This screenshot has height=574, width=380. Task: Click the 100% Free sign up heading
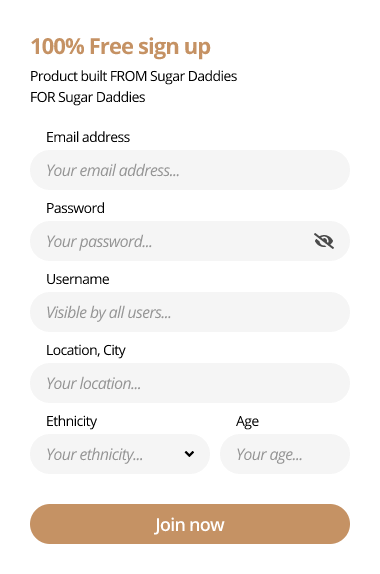(x=120, y=47)
